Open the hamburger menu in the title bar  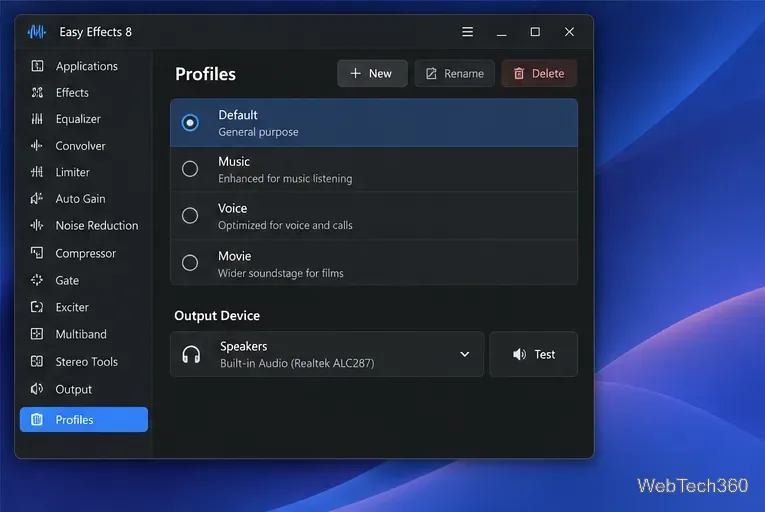(x=467, y=32)
